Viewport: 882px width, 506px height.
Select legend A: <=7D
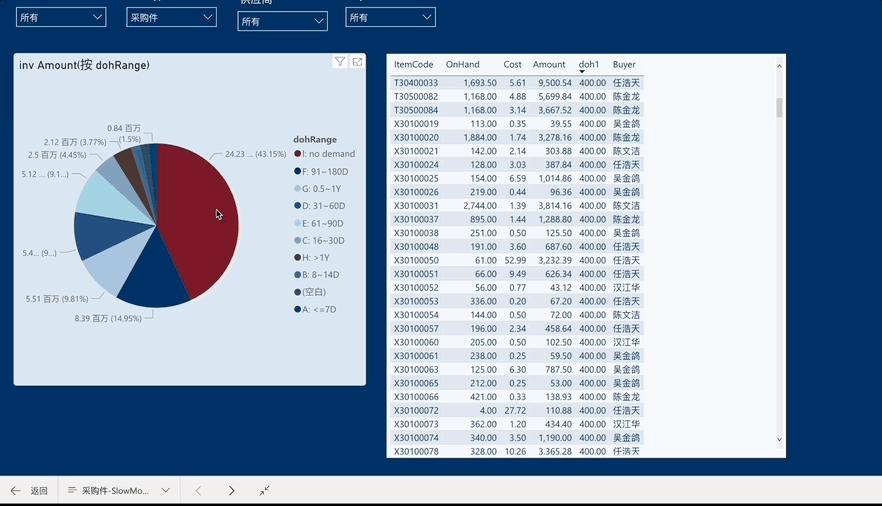pyautogui.click(x=315, y=309)
